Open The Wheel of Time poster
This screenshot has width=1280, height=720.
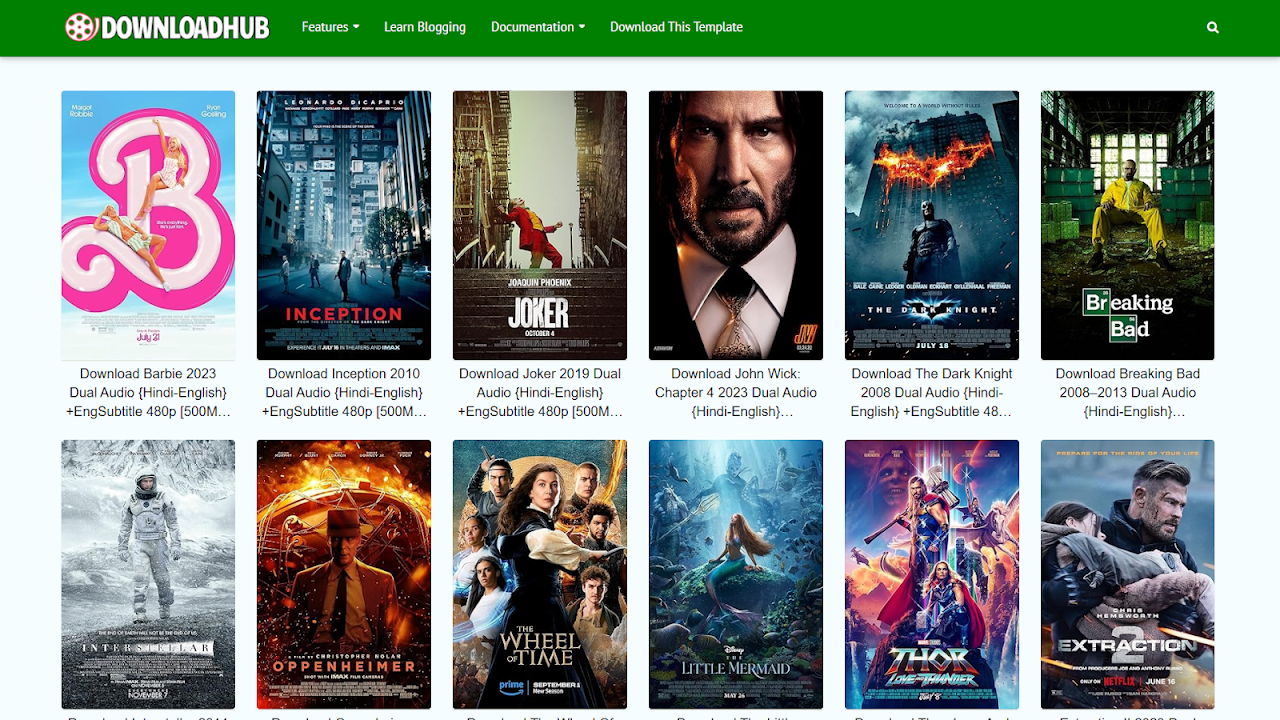click(540, 574)
